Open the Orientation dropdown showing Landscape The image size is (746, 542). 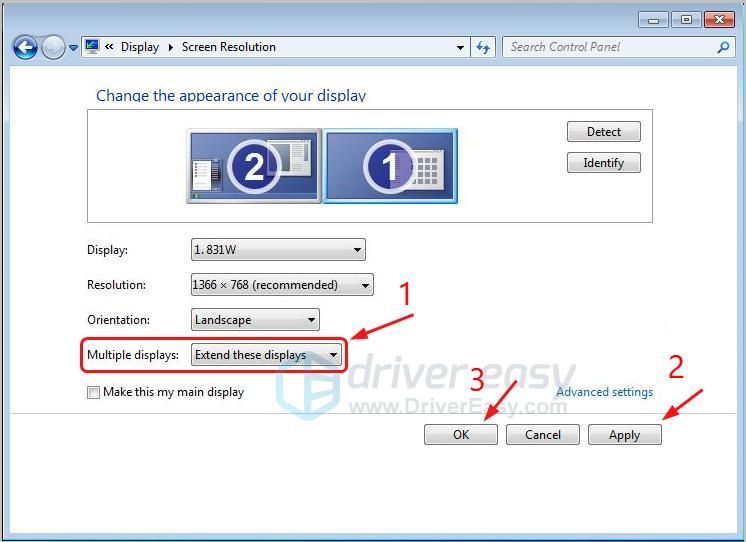coord(255,320)
